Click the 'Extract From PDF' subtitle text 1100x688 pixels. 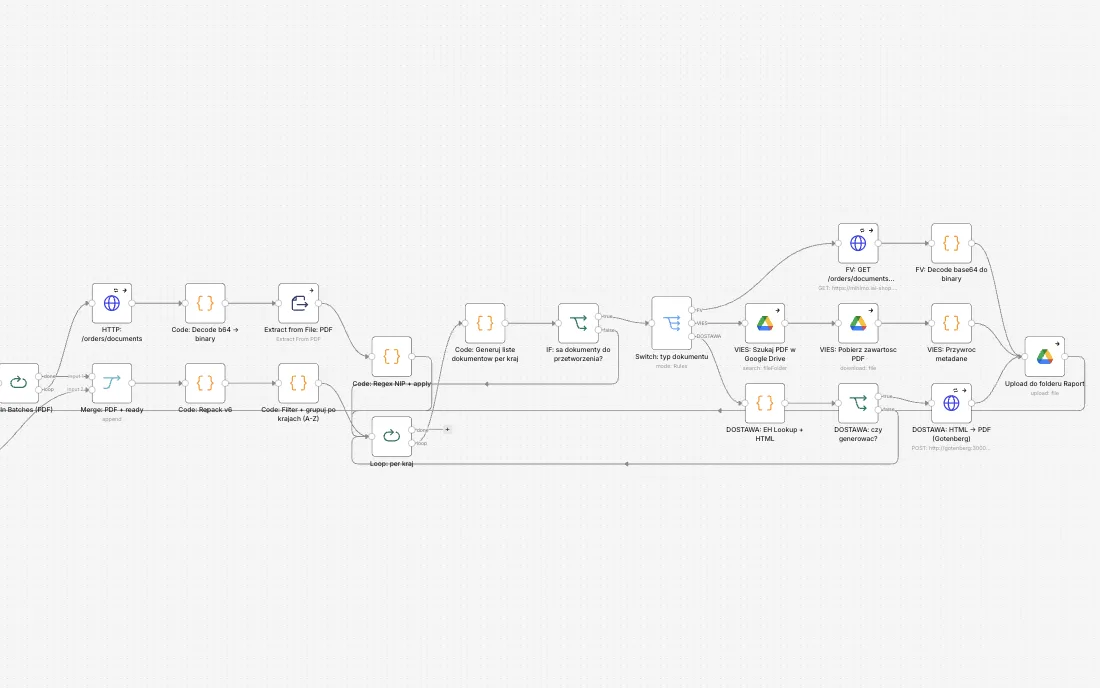[298, 339]
